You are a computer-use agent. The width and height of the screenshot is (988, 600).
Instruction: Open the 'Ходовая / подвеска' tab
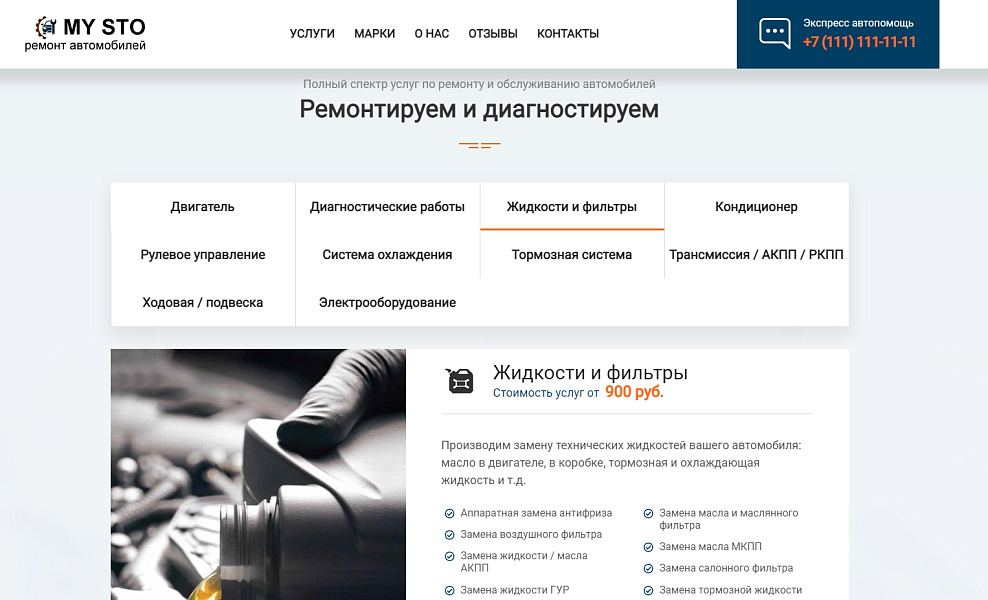[x=201, y=302]
